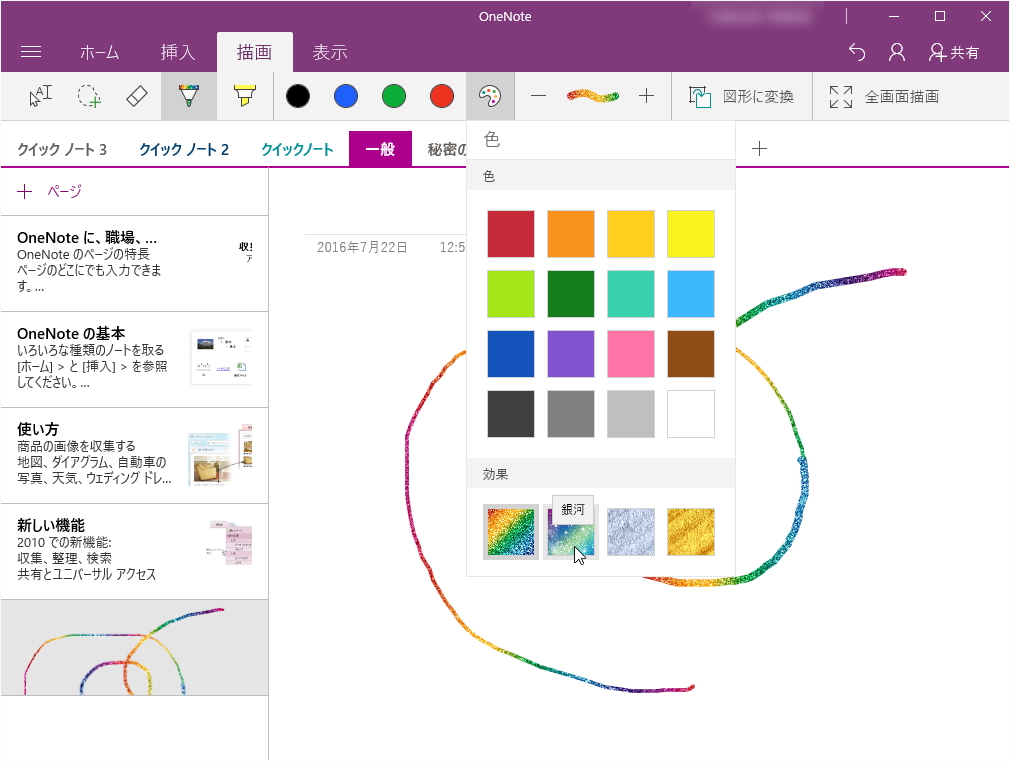This screenshot has height=761, width=1010.
Task: Click 図形に変換 to convert ink to shape
Action: 740,96
